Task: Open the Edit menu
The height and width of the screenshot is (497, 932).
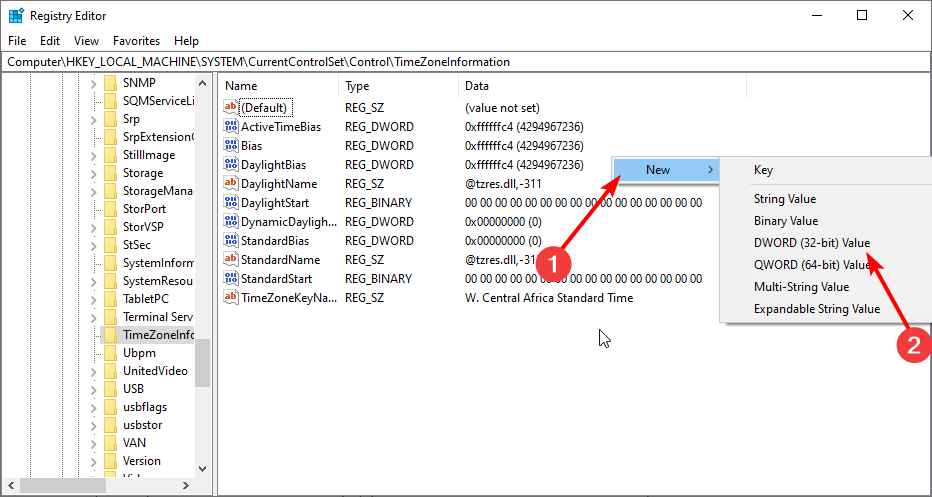Action: 50,41
